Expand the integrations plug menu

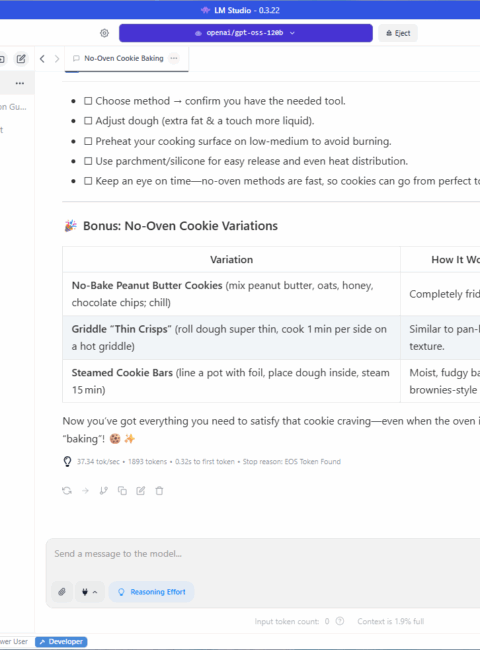tap(90, 592)
